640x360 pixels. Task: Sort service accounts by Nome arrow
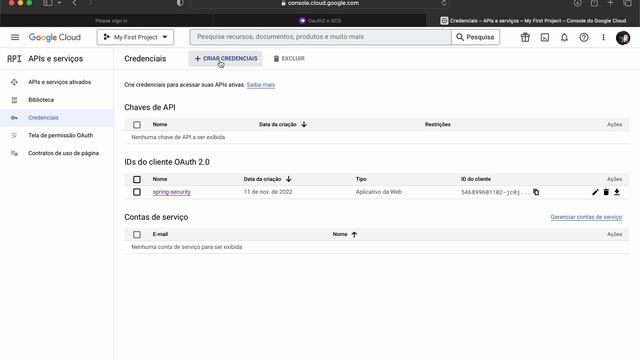(354, 234)
